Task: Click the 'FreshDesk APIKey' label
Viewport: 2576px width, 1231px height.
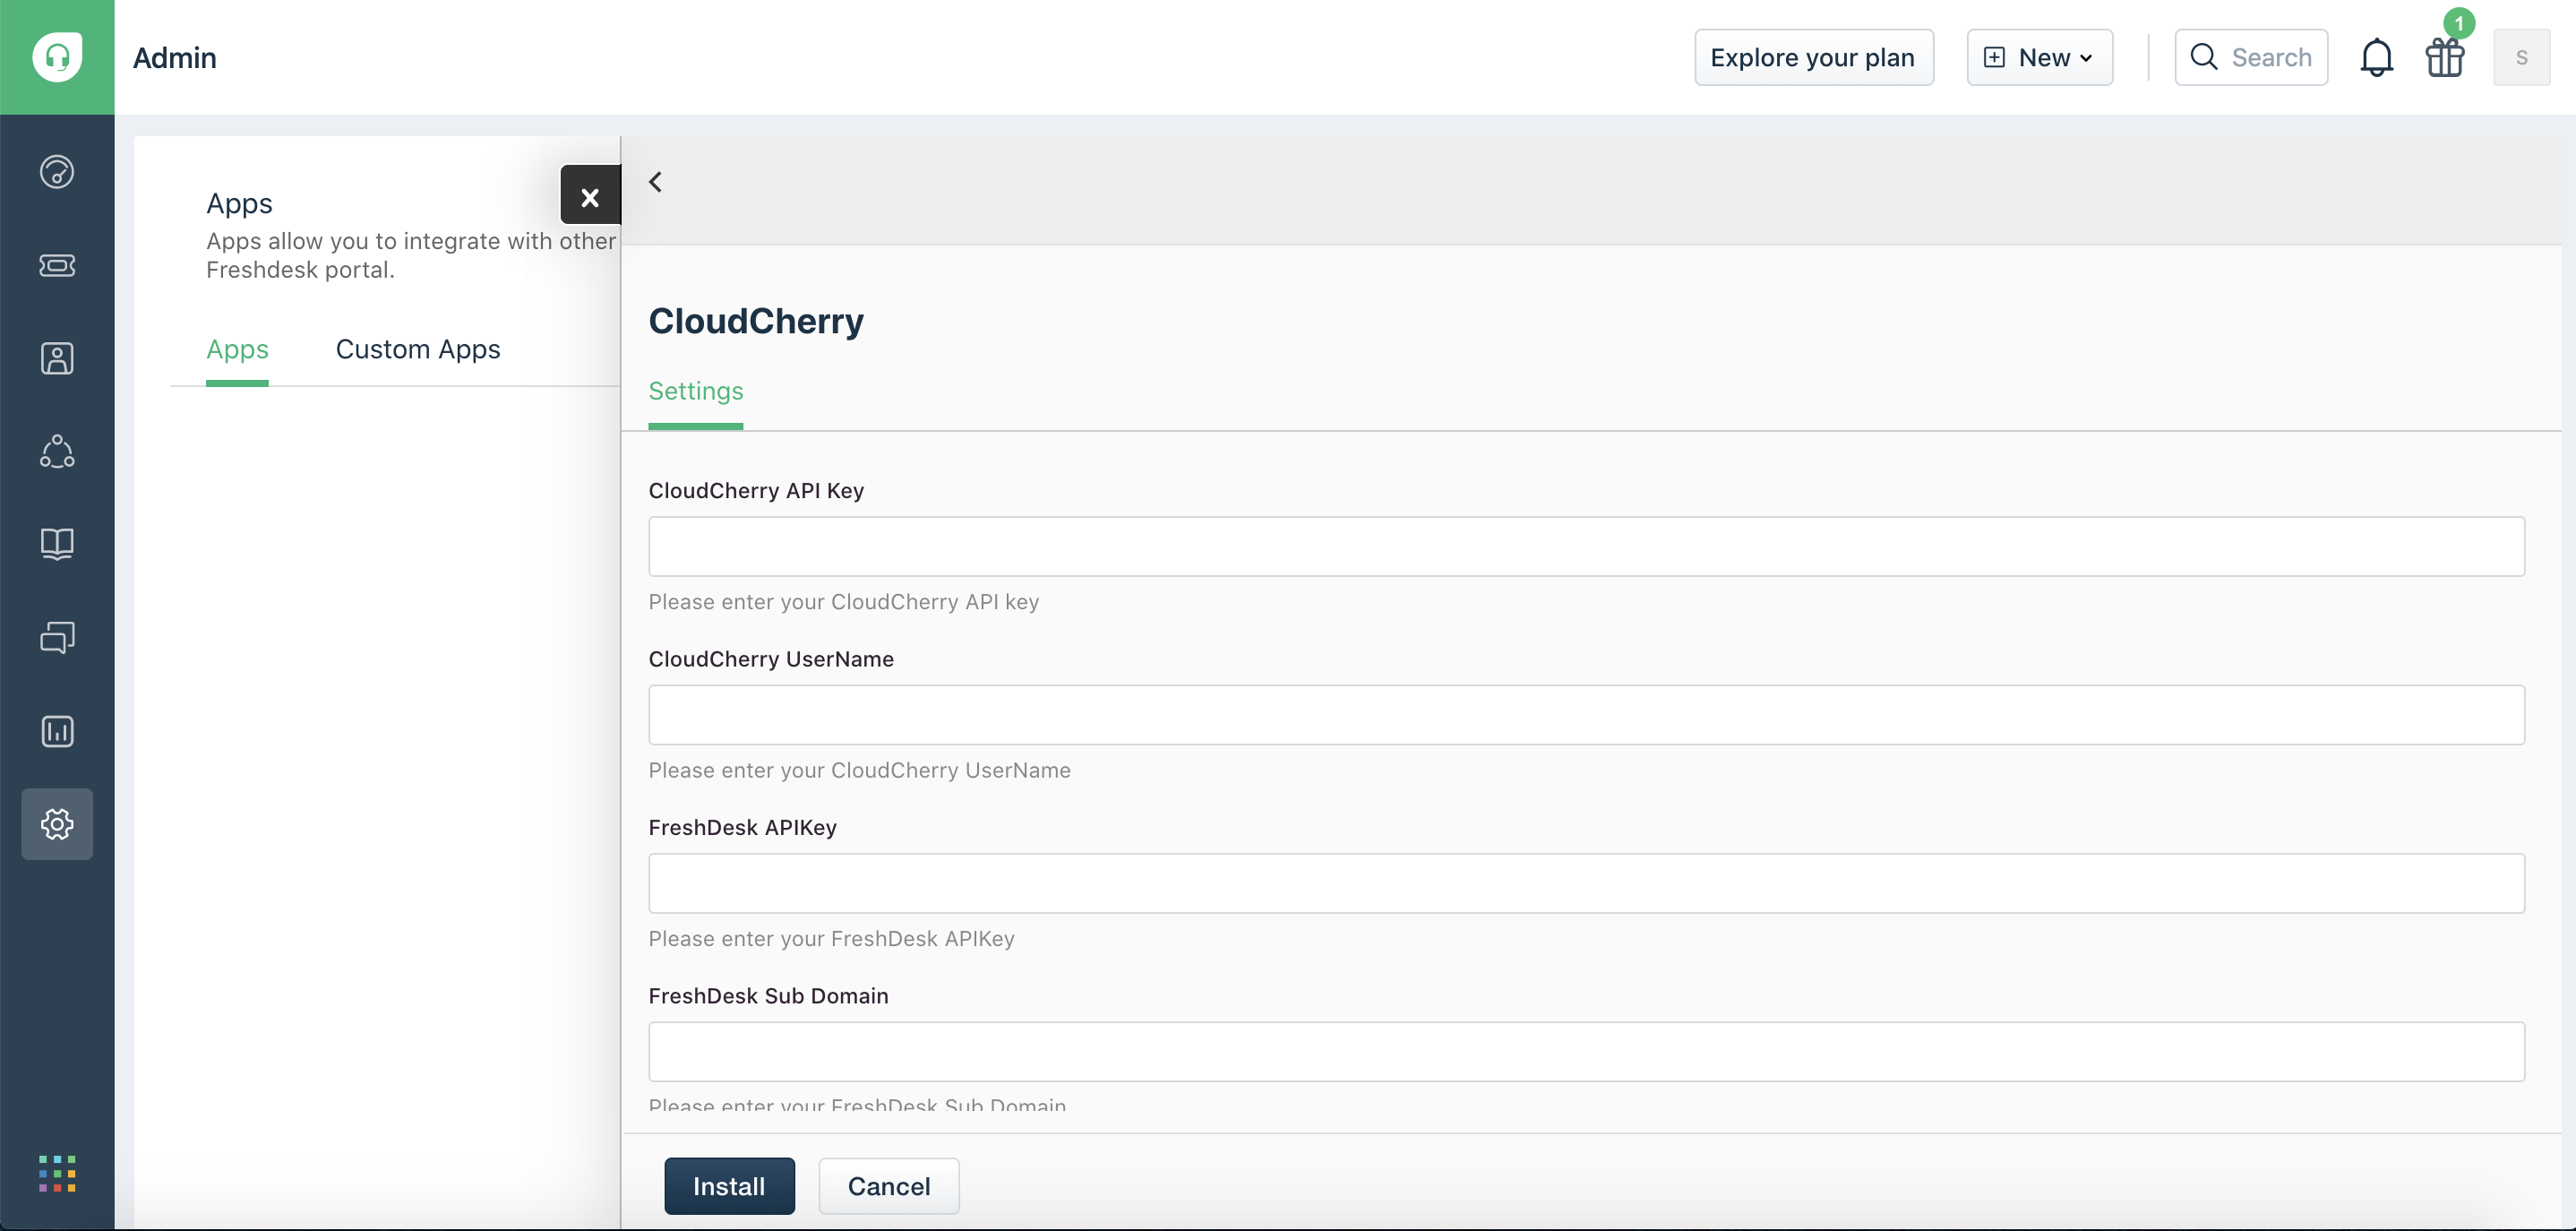Action: pyautogui.click(x=743, y=828)
